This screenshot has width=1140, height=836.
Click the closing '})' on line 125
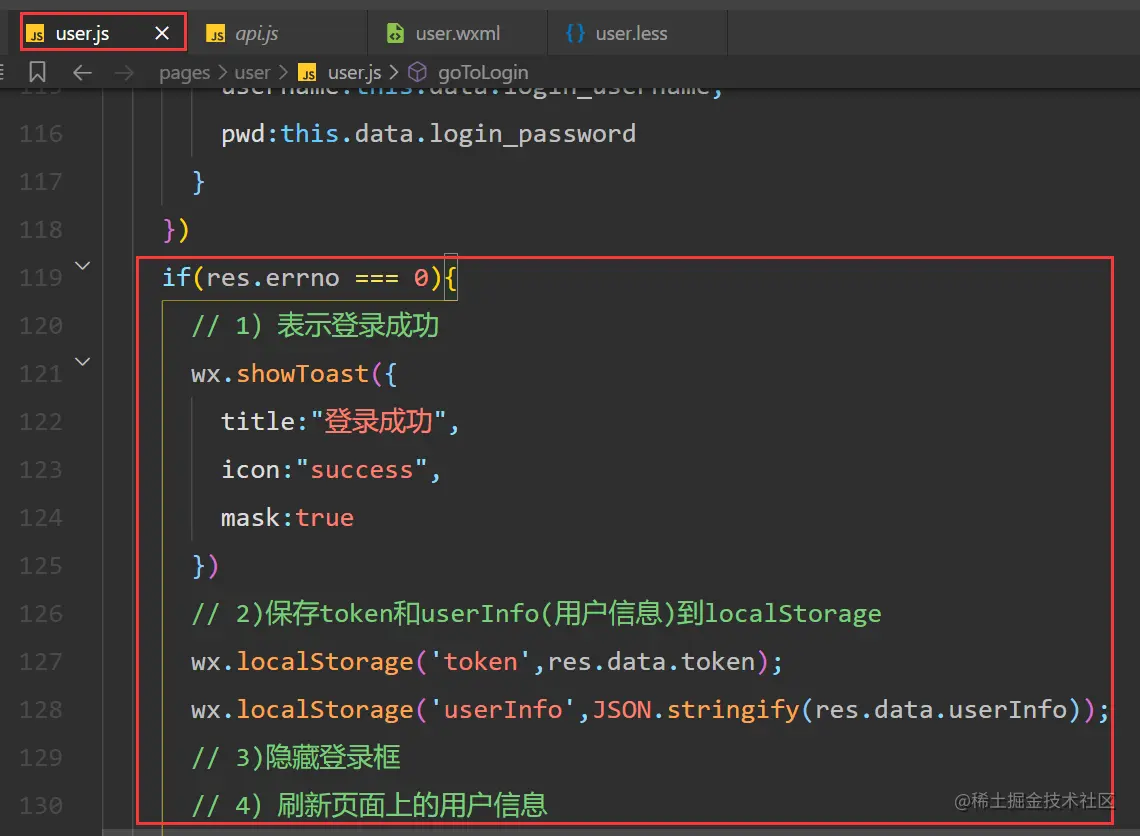click(x=205, y=566)
